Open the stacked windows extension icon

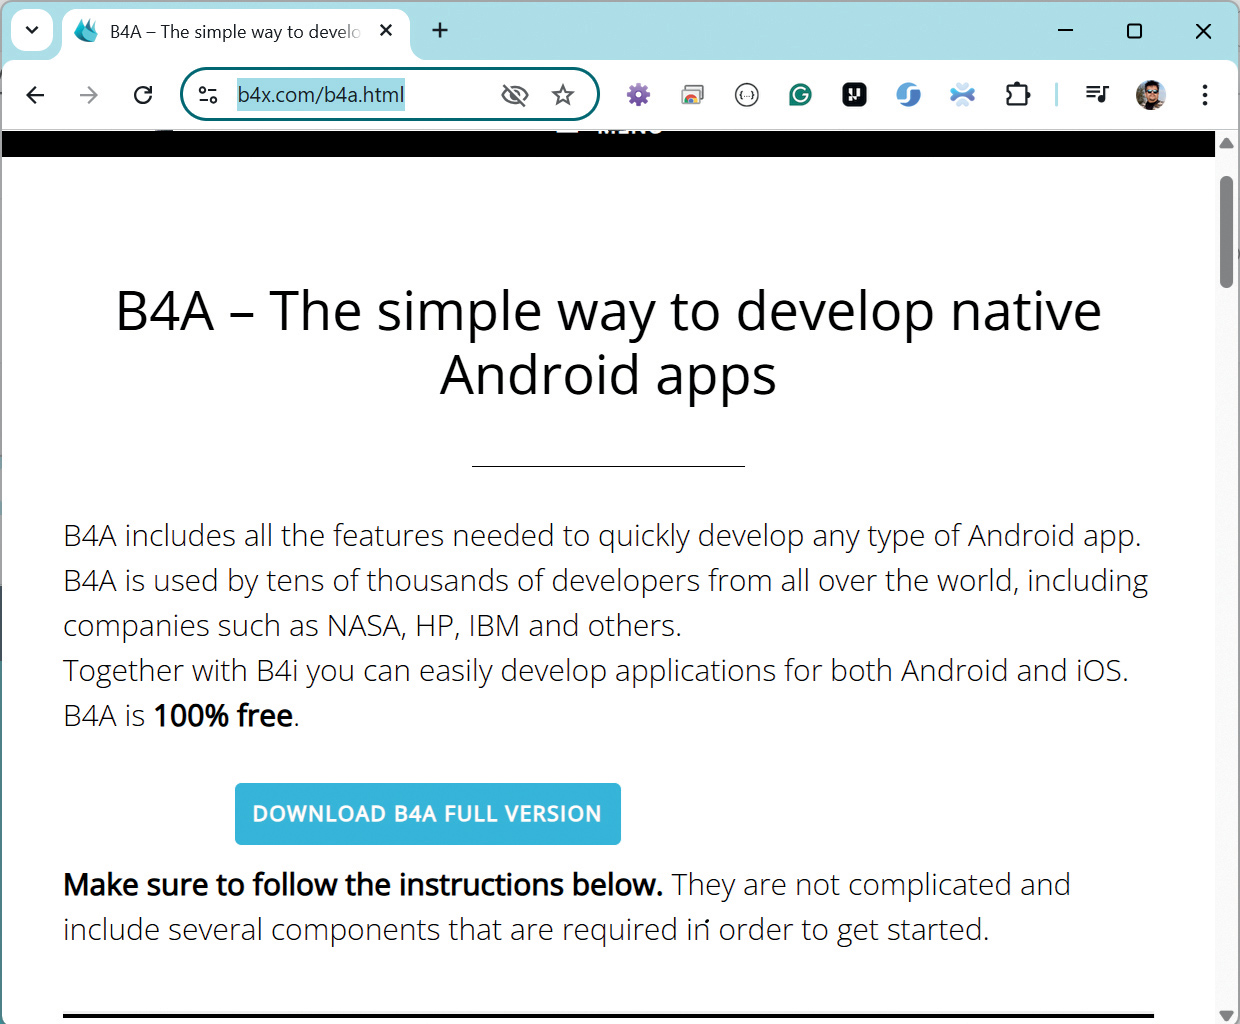[692, 95]
